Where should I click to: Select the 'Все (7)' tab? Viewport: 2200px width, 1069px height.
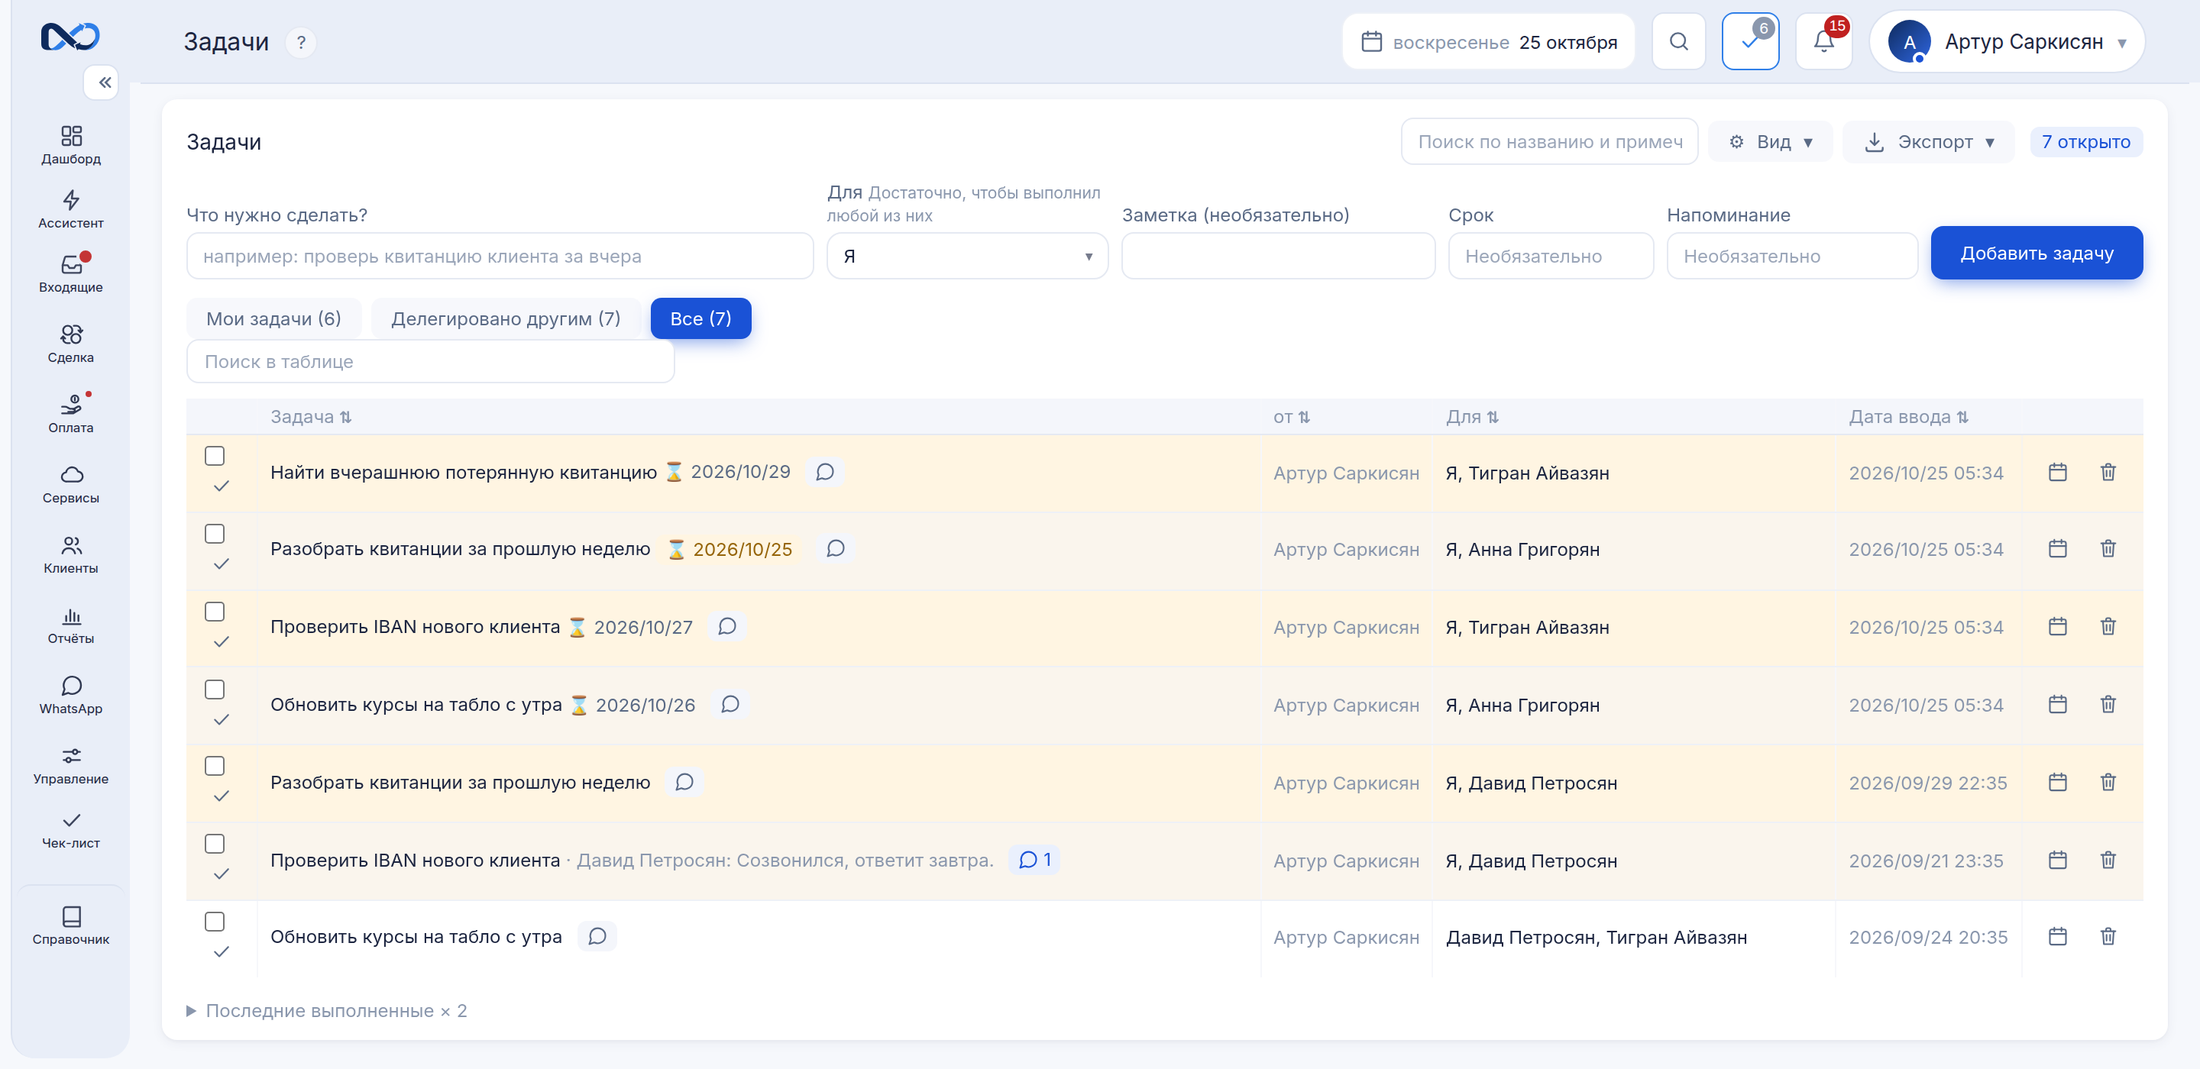pos(701,319)
